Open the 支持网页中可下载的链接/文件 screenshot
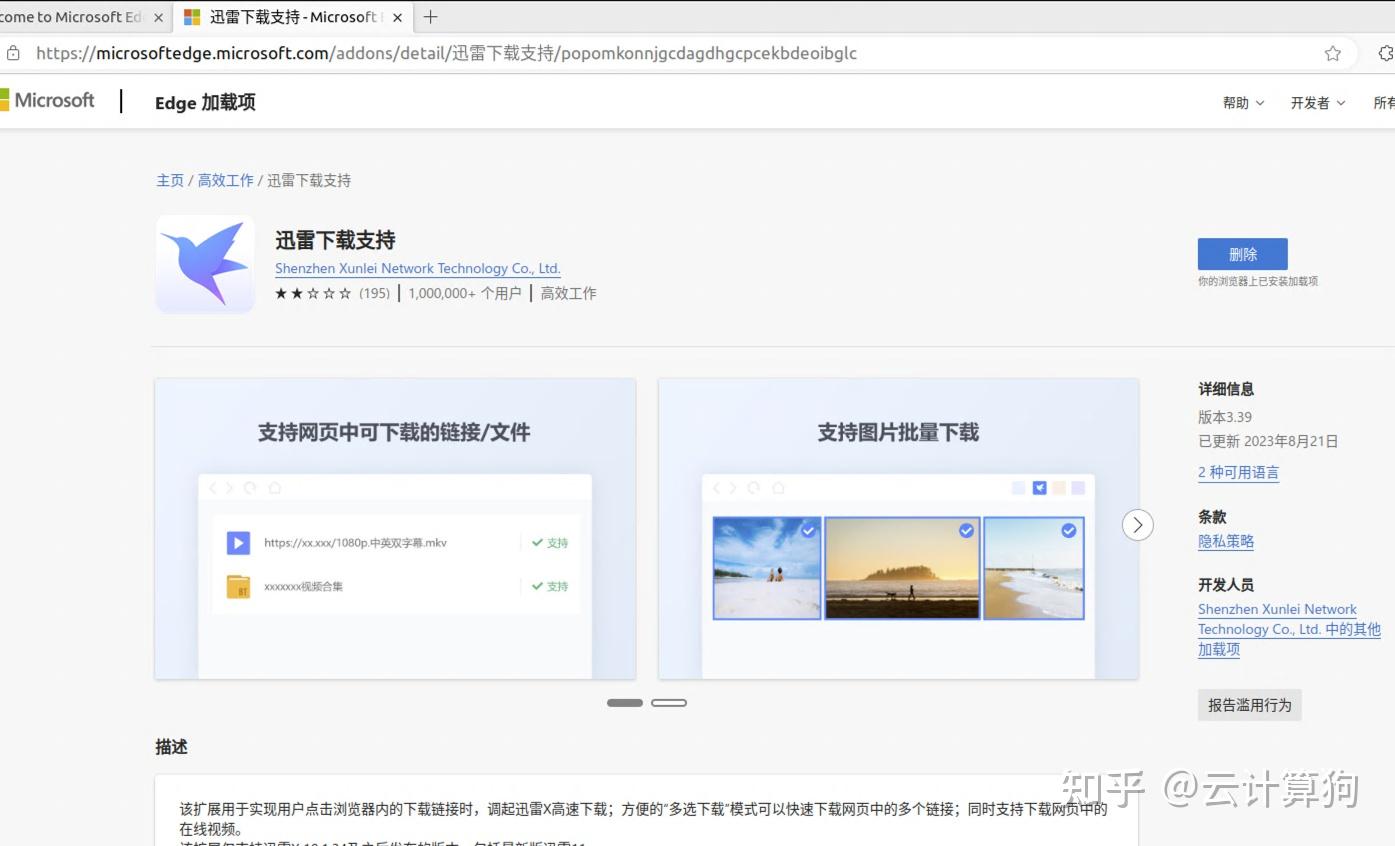 point(395,528)
